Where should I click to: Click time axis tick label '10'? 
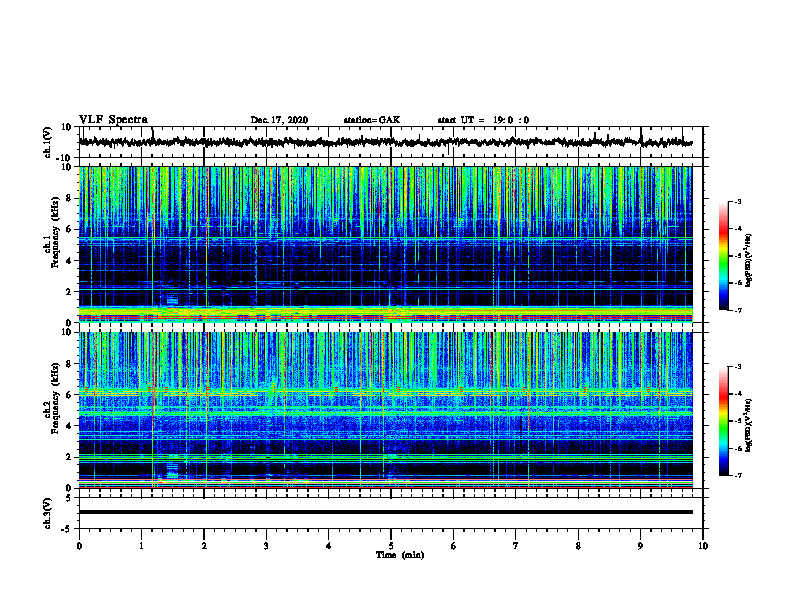703,546
